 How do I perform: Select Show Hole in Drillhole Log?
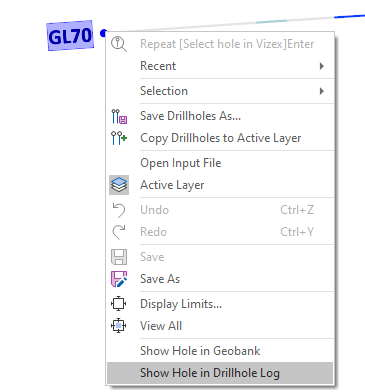(x=220, y=373)
